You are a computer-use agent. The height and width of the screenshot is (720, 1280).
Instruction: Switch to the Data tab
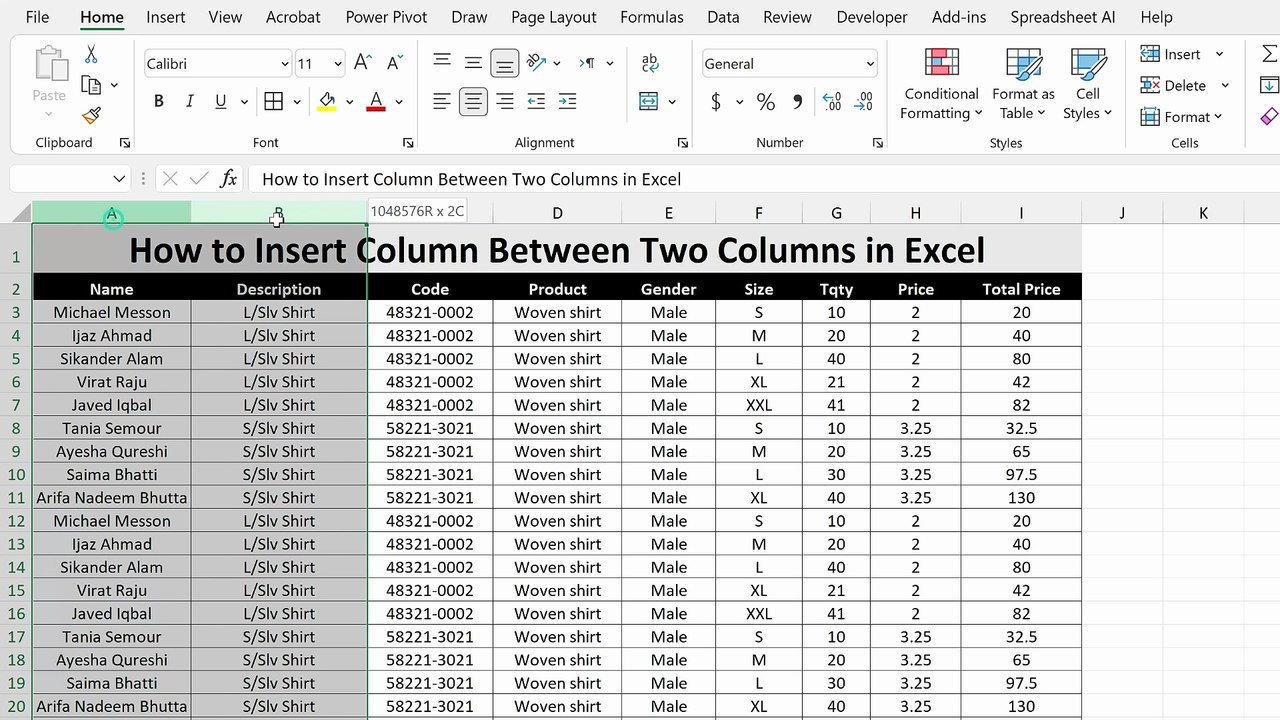coord(723,17)
